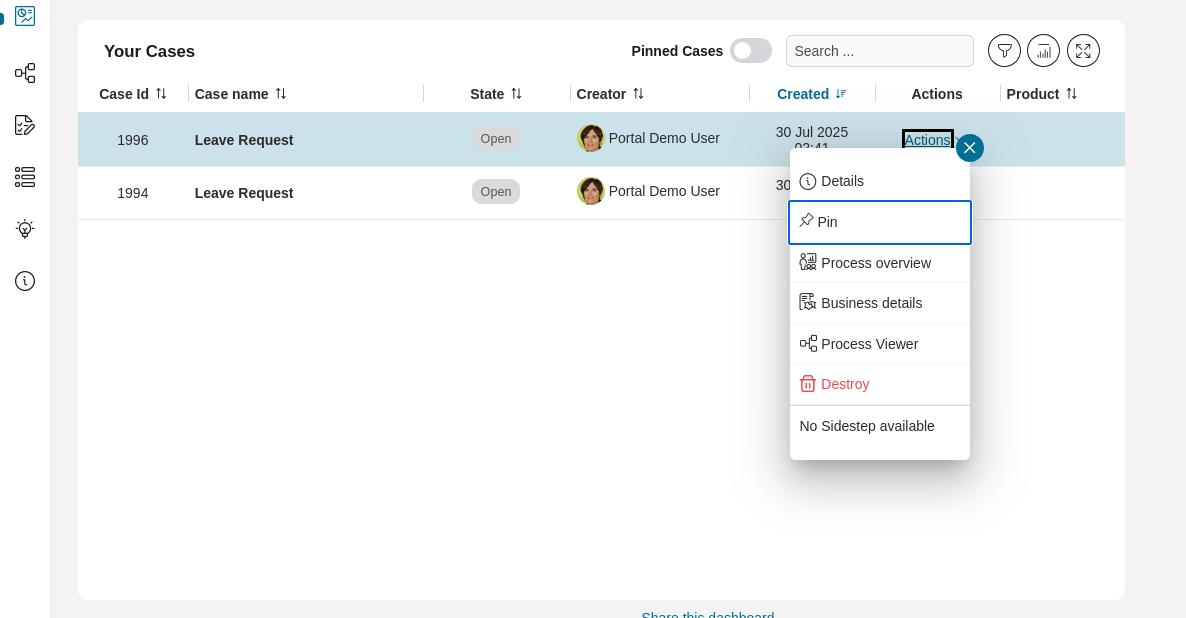Click inside the Search field
Image resolution: width=1186 pixels, height=618 pixels.
879,50
